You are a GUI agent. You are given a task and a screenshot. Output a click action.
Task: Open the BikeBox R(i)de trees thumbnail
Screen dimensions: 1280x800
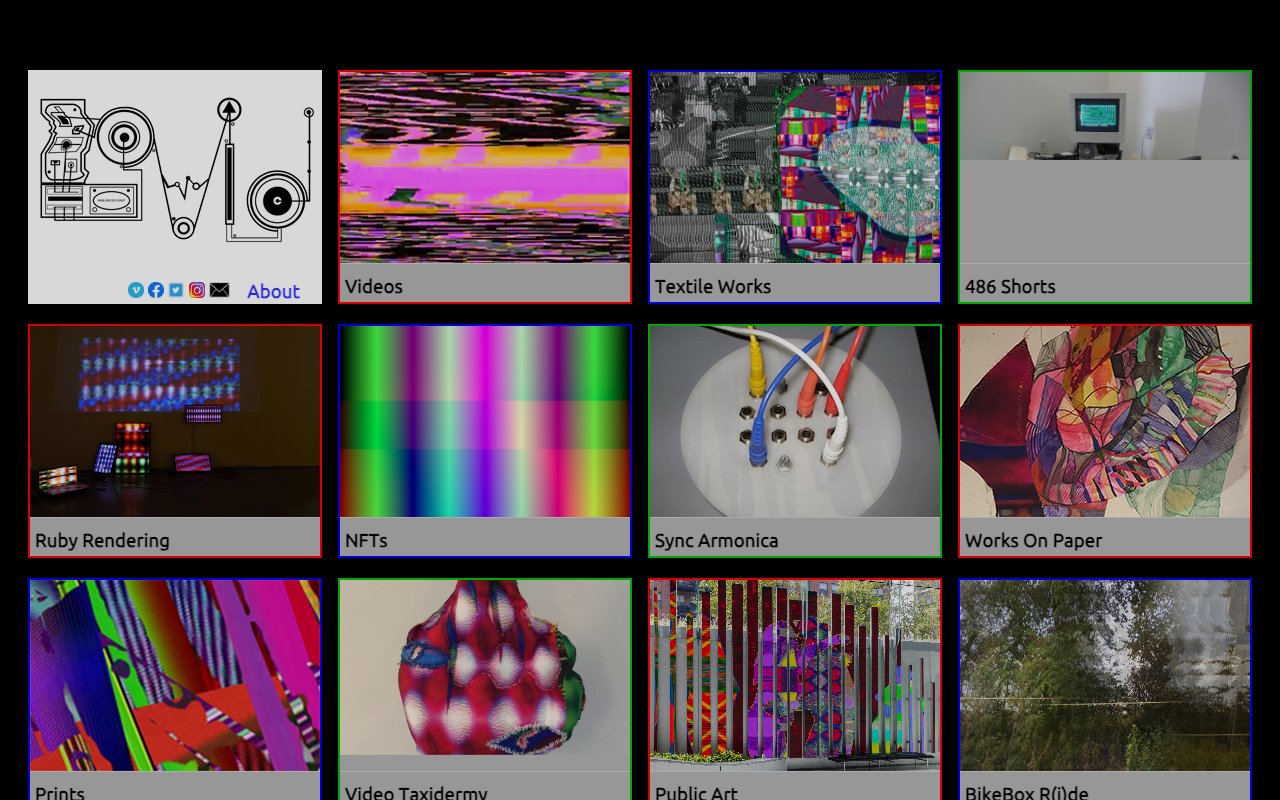1105,675
